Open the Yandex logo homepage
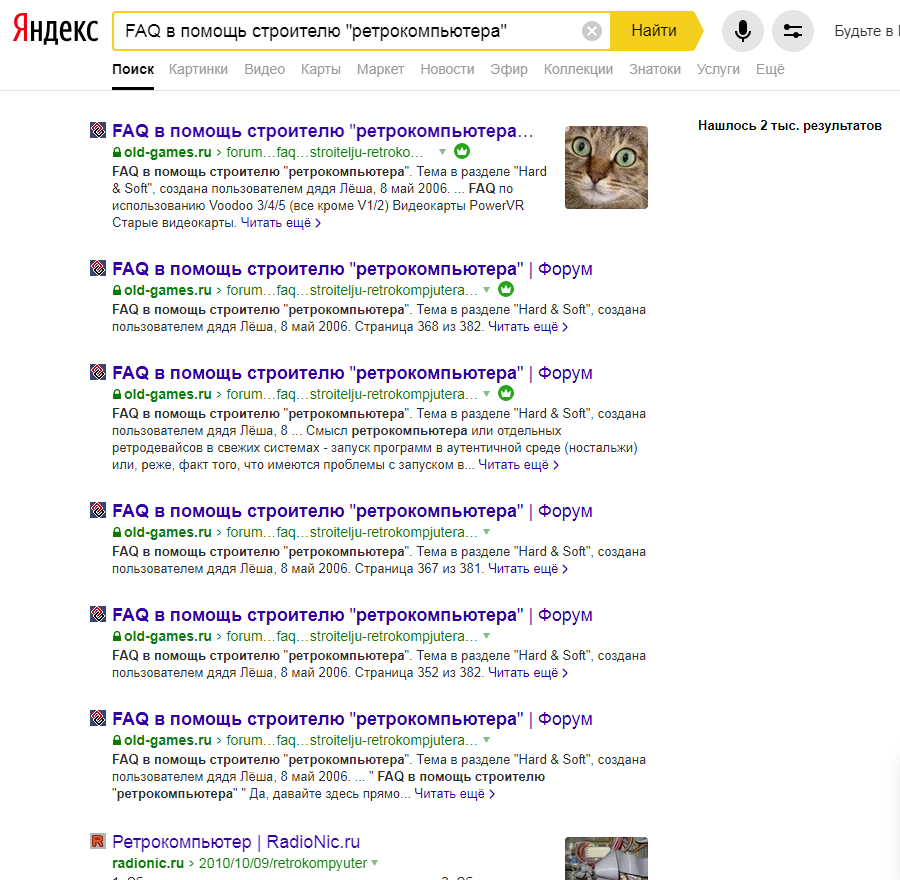The width and height of the screenshot is (900, 880). click(x=56, y=30)
